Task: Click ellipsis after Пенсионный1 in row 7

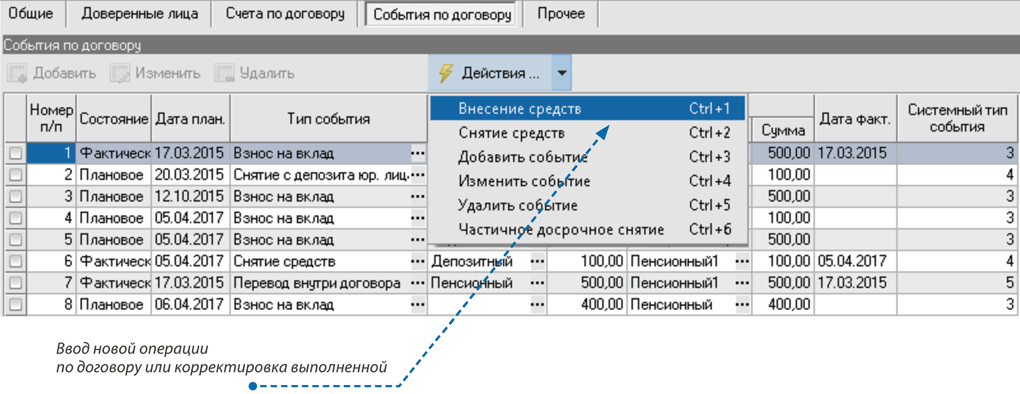Action: 743,283
